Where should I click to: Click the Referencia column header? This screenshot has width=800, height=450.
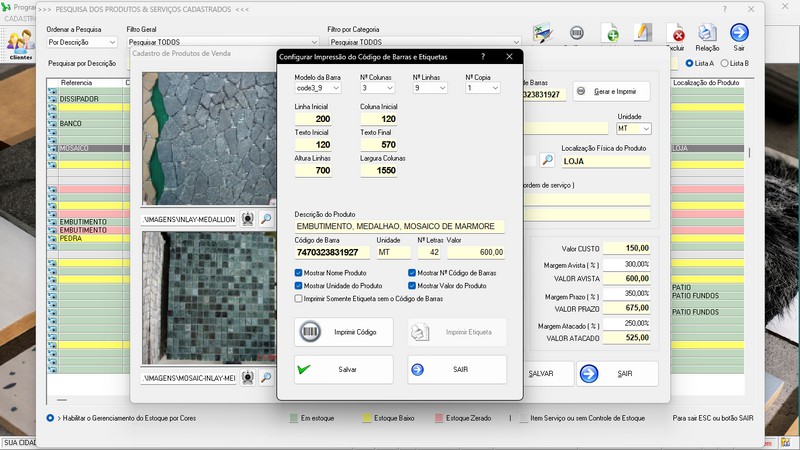[77, 83]
